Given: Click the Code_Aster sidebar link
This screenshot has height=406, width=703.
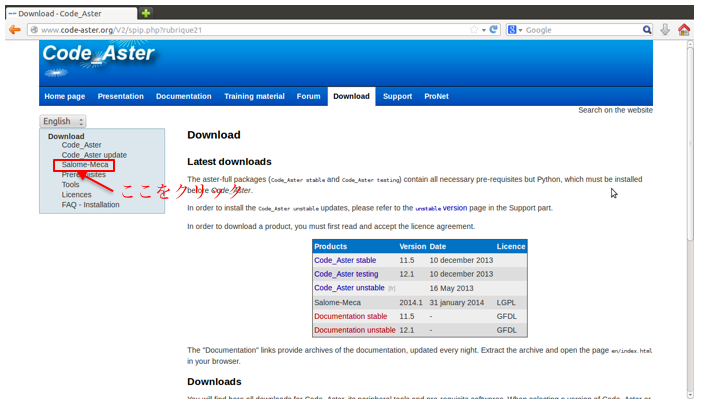Looking at the screenshot, I should pyautogui.click(x=81, y=145).
